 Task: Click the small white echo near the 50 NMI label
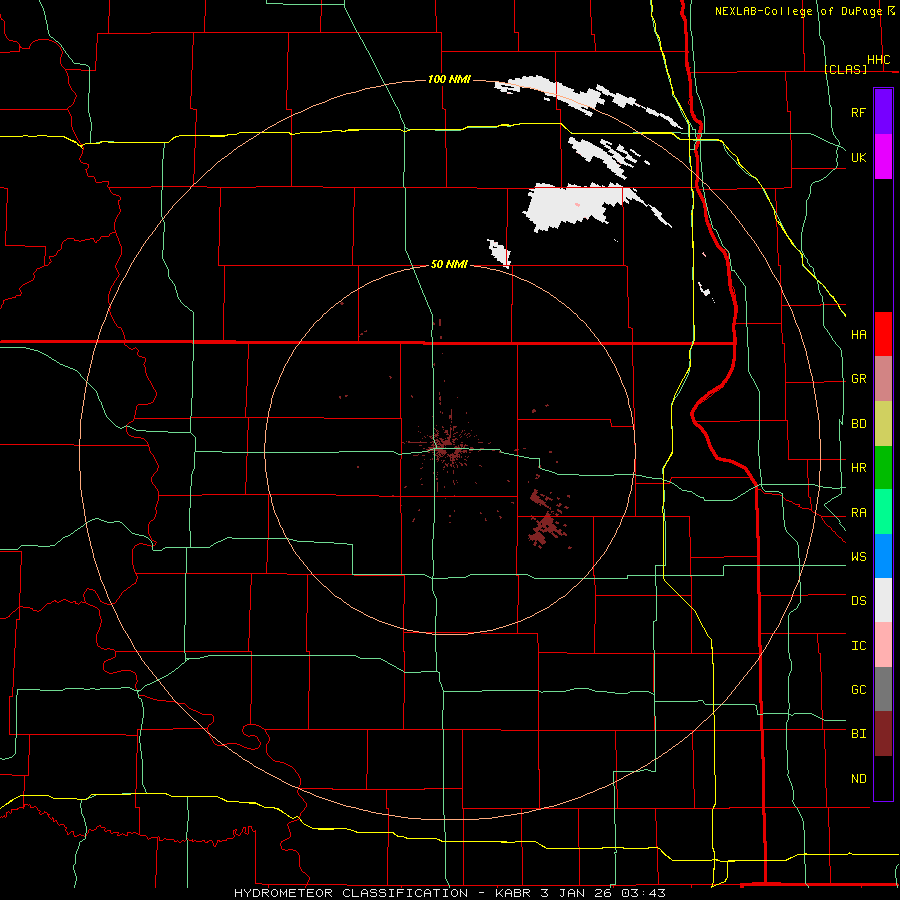click(499, 253)
